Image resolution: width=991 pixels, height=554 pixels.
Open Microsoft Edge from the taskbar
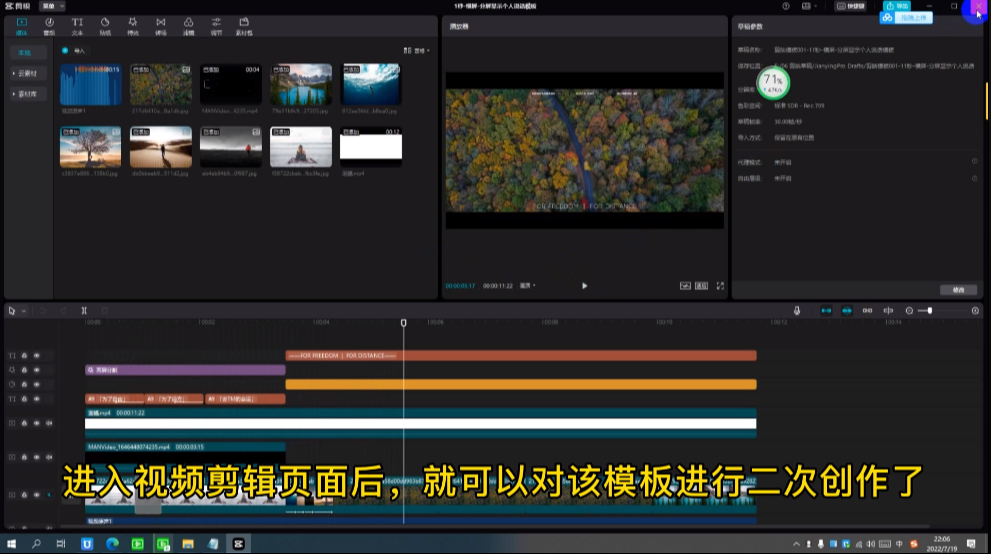(112, 543)
